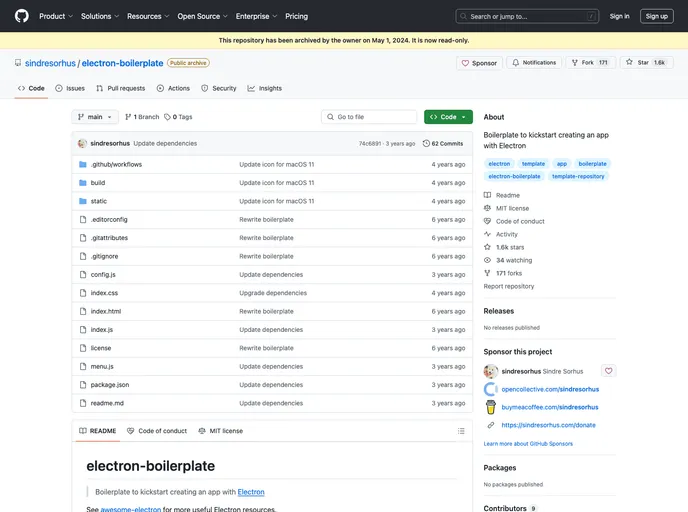The width and height of the screenshot is (688, 512).
Task: Open the Issues tab
Action: pyautogui.click(x=70, y=88)
